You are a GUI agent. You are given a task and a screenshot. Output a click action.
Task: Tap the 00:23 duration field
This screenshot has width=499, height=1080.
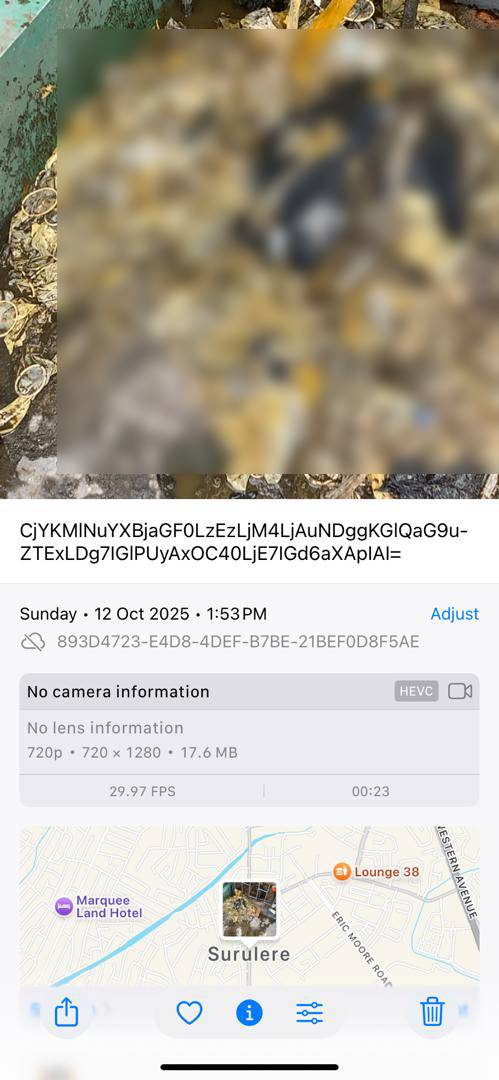tap(371, 791)
